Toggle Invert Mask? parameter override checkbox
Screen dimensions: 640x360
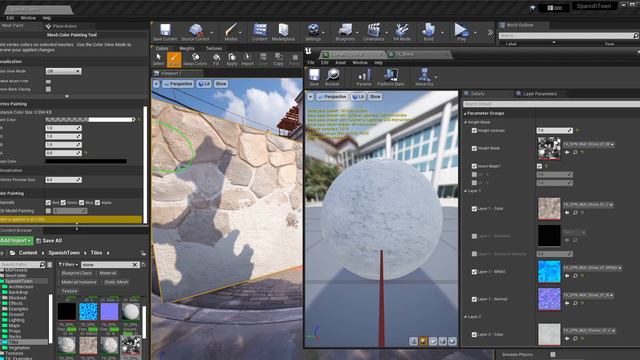tap(474, 166)
